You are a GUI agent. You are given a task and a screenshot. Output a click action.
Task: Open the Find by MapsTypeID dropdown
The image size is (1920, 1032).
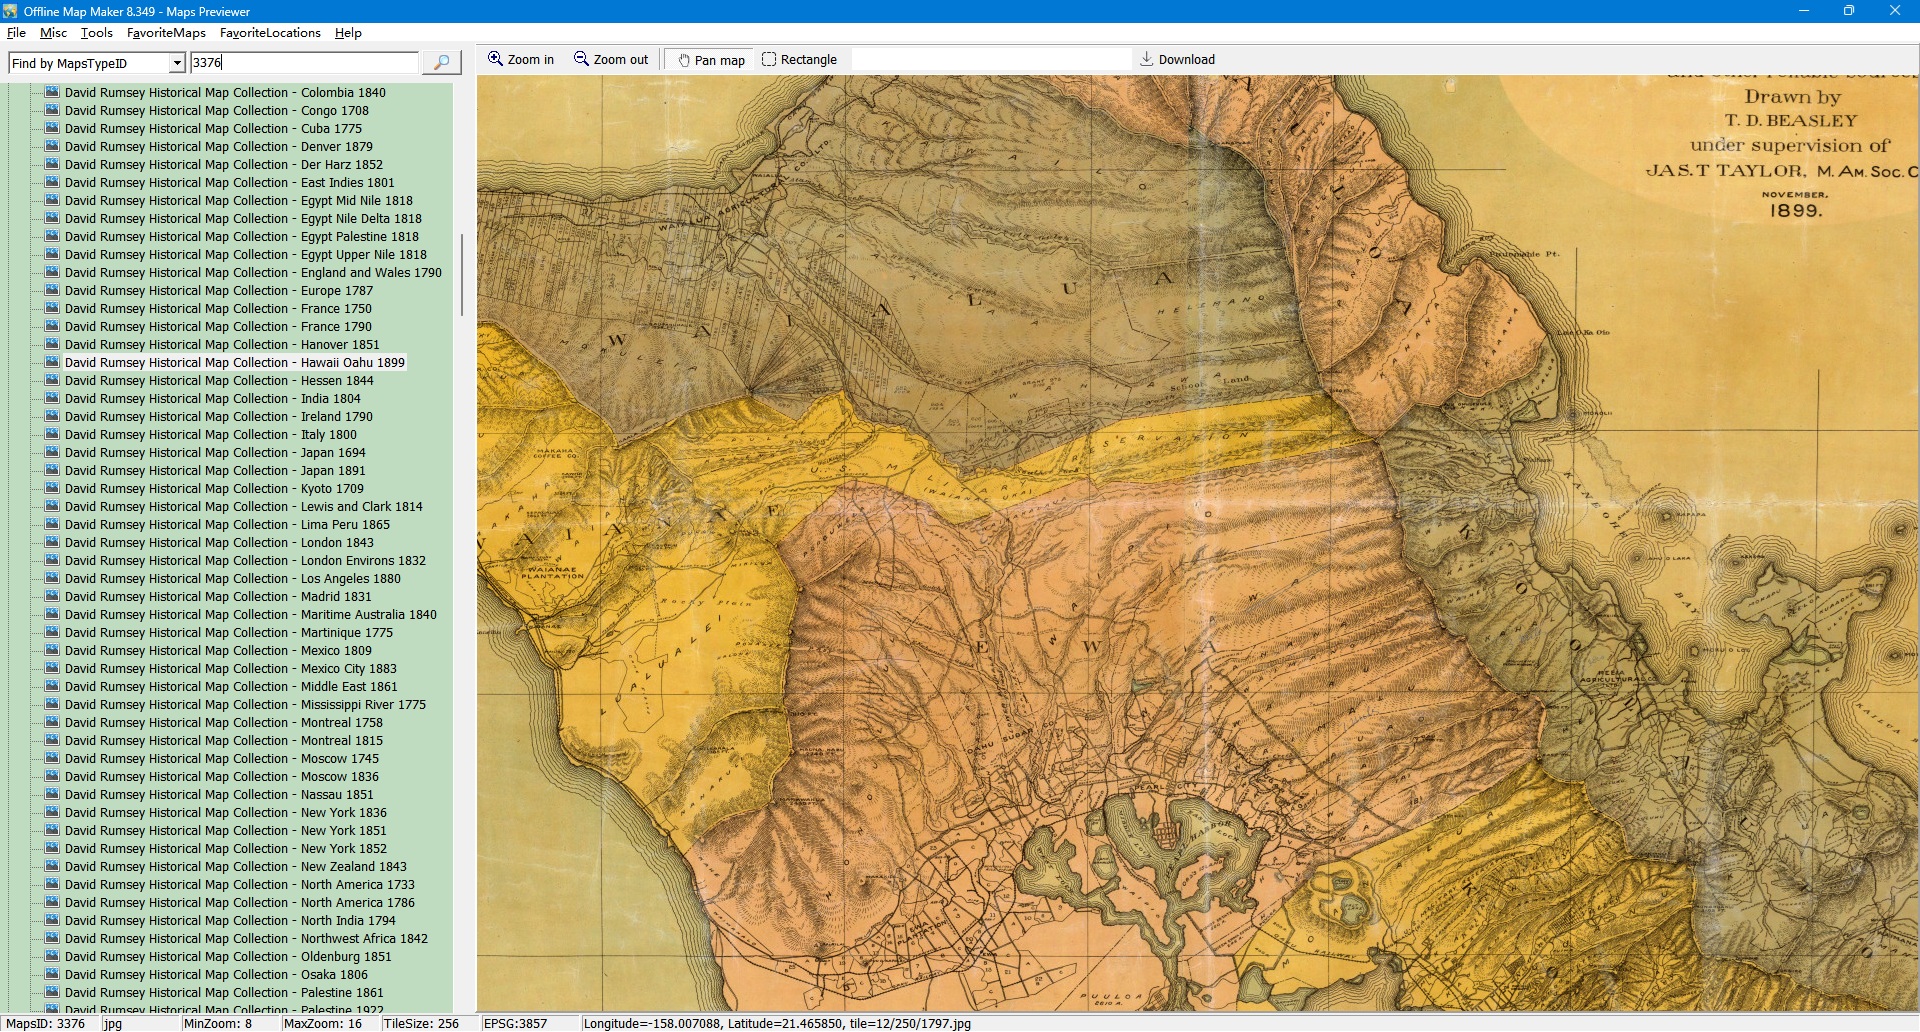coord(177,63)
